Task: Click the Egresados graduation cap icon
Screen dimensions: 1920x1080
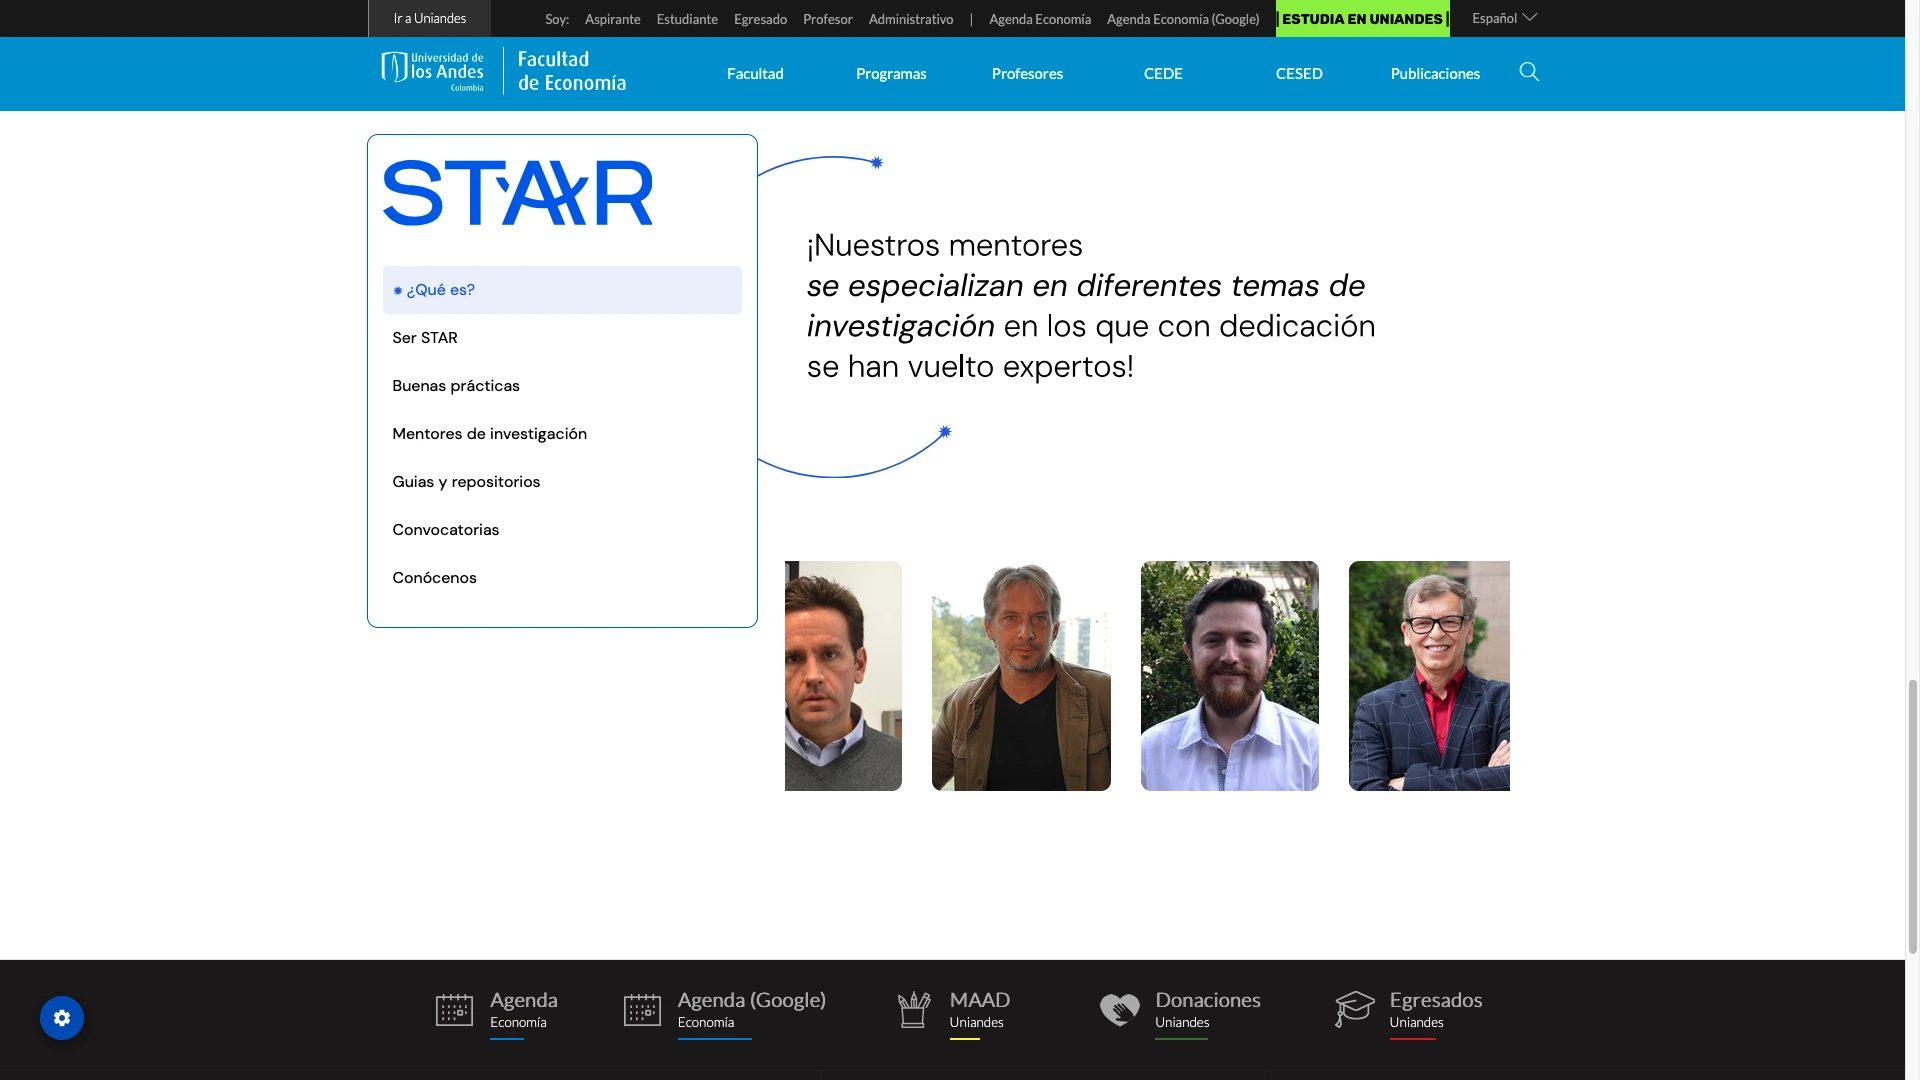Action: [1354, 1010]
